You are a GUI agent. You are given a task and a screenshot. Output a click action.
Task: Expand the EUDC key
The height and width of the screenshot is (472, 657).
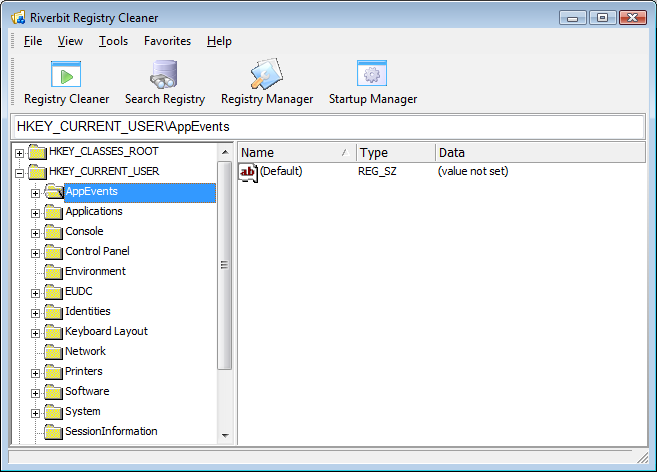click(36, 293)
